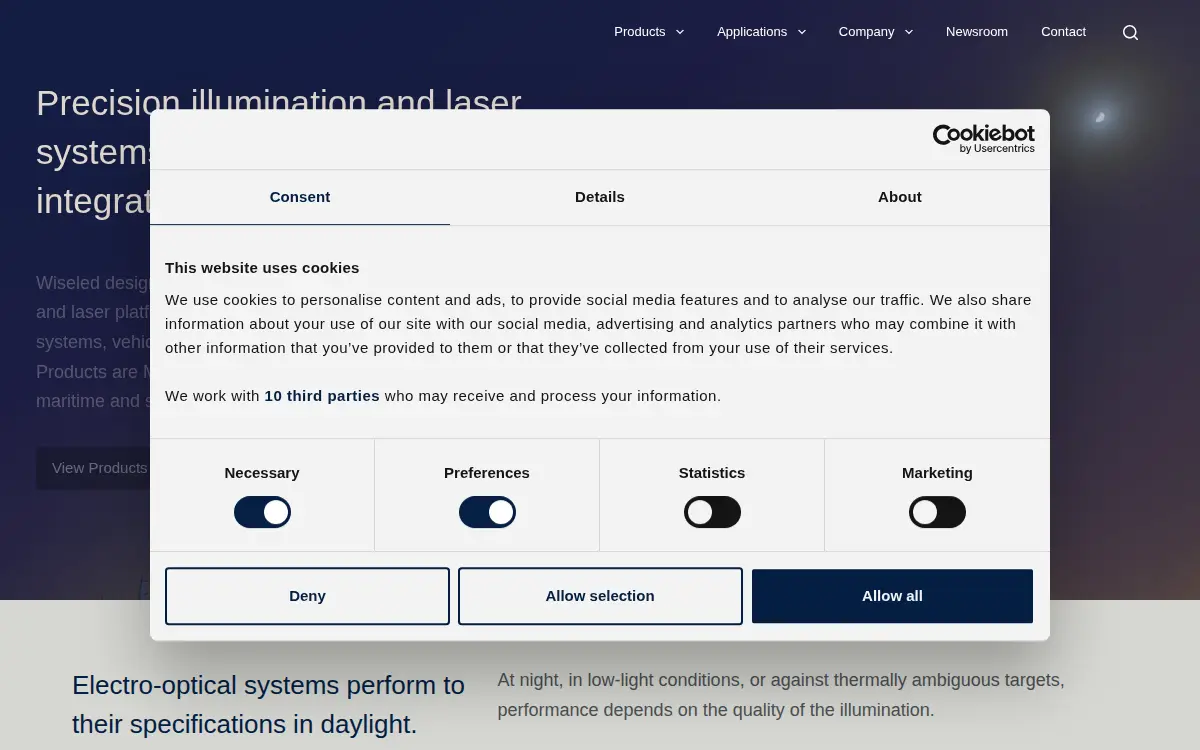1200x750 pixels.
Task: Switch to the About tab
Action: (x=900, y=197)
